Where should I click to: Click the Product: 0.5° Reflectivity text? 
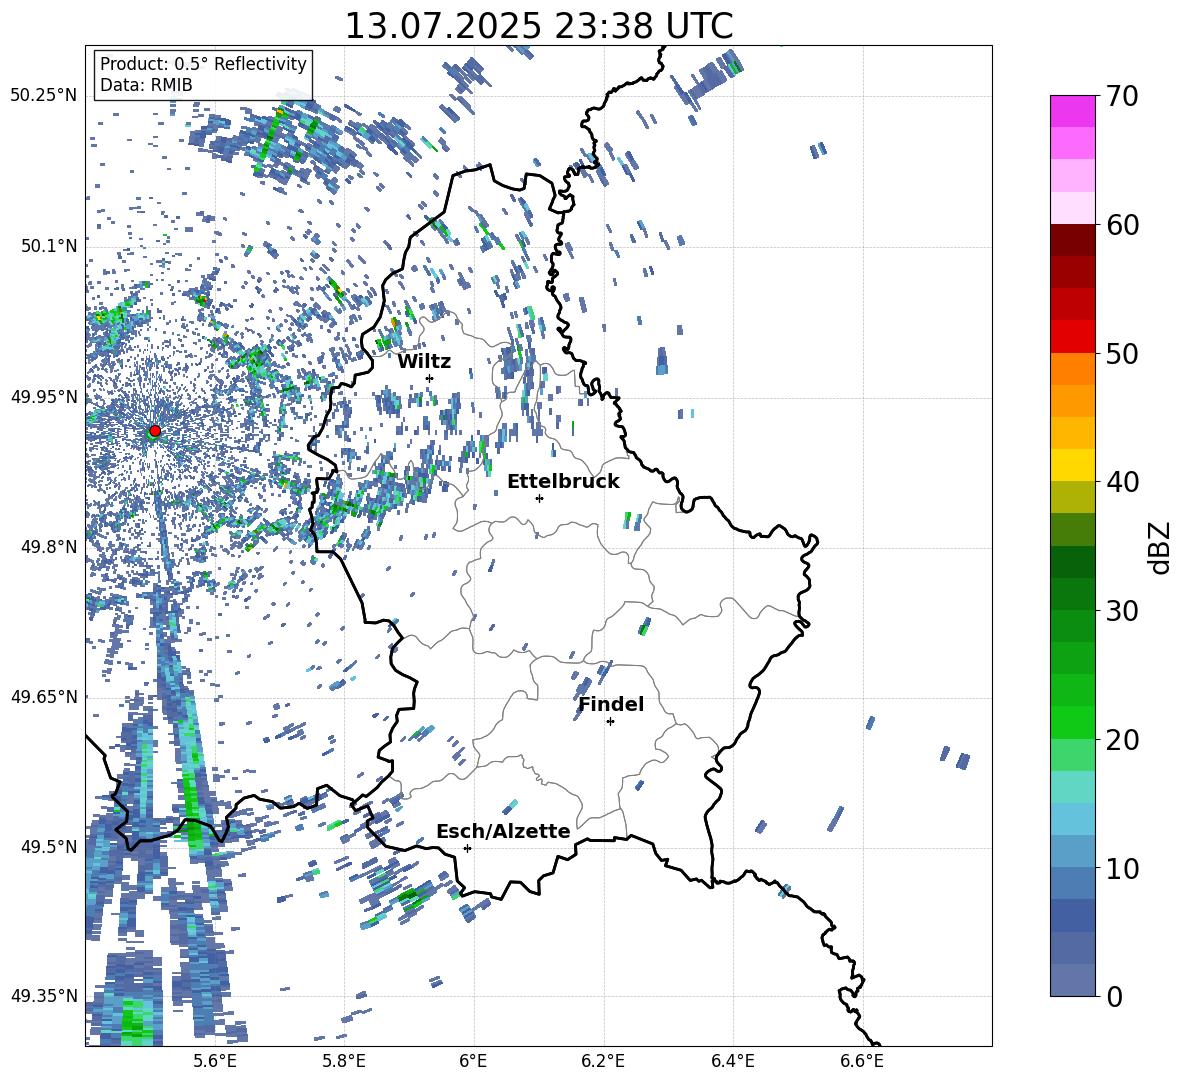click(203, 63)
